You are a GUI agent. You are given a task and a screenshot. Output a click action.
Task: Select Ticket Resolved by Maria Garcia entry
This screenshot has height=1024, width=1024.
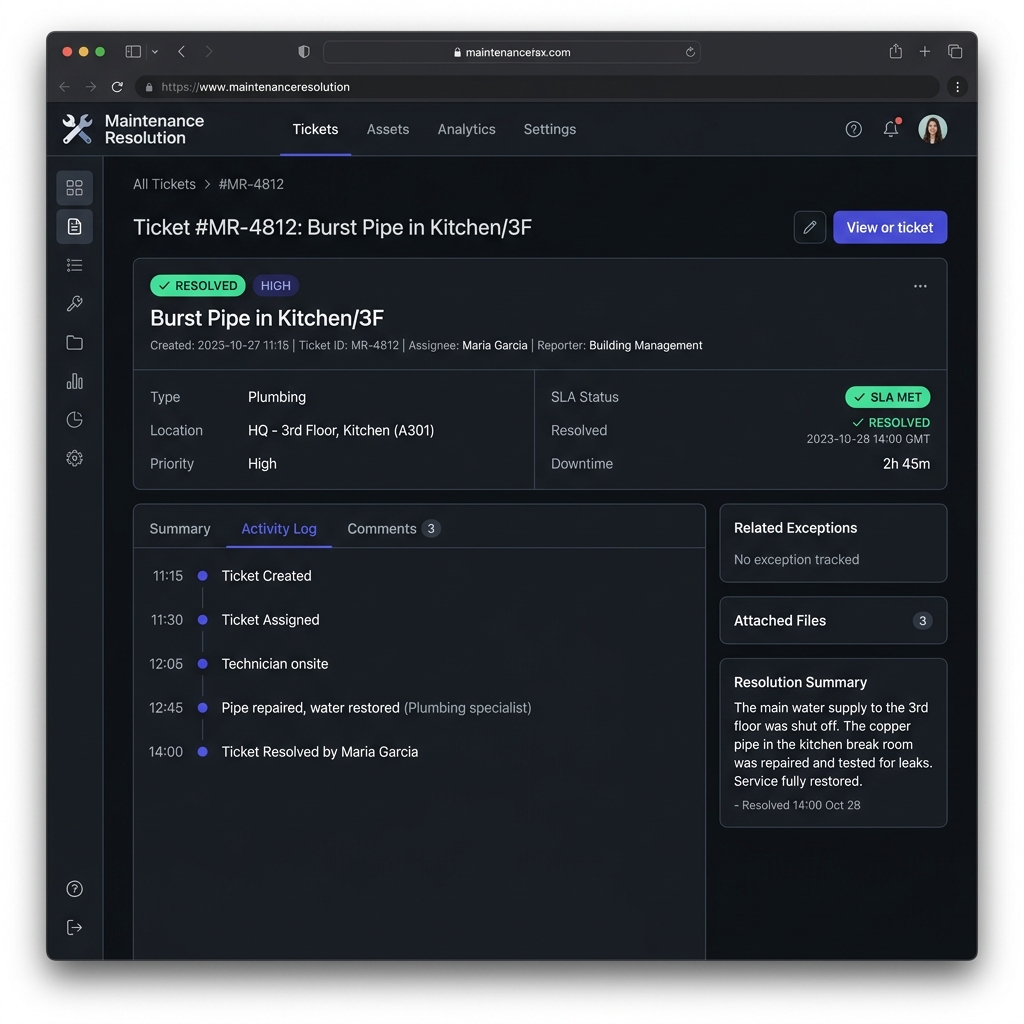point(320,752)
